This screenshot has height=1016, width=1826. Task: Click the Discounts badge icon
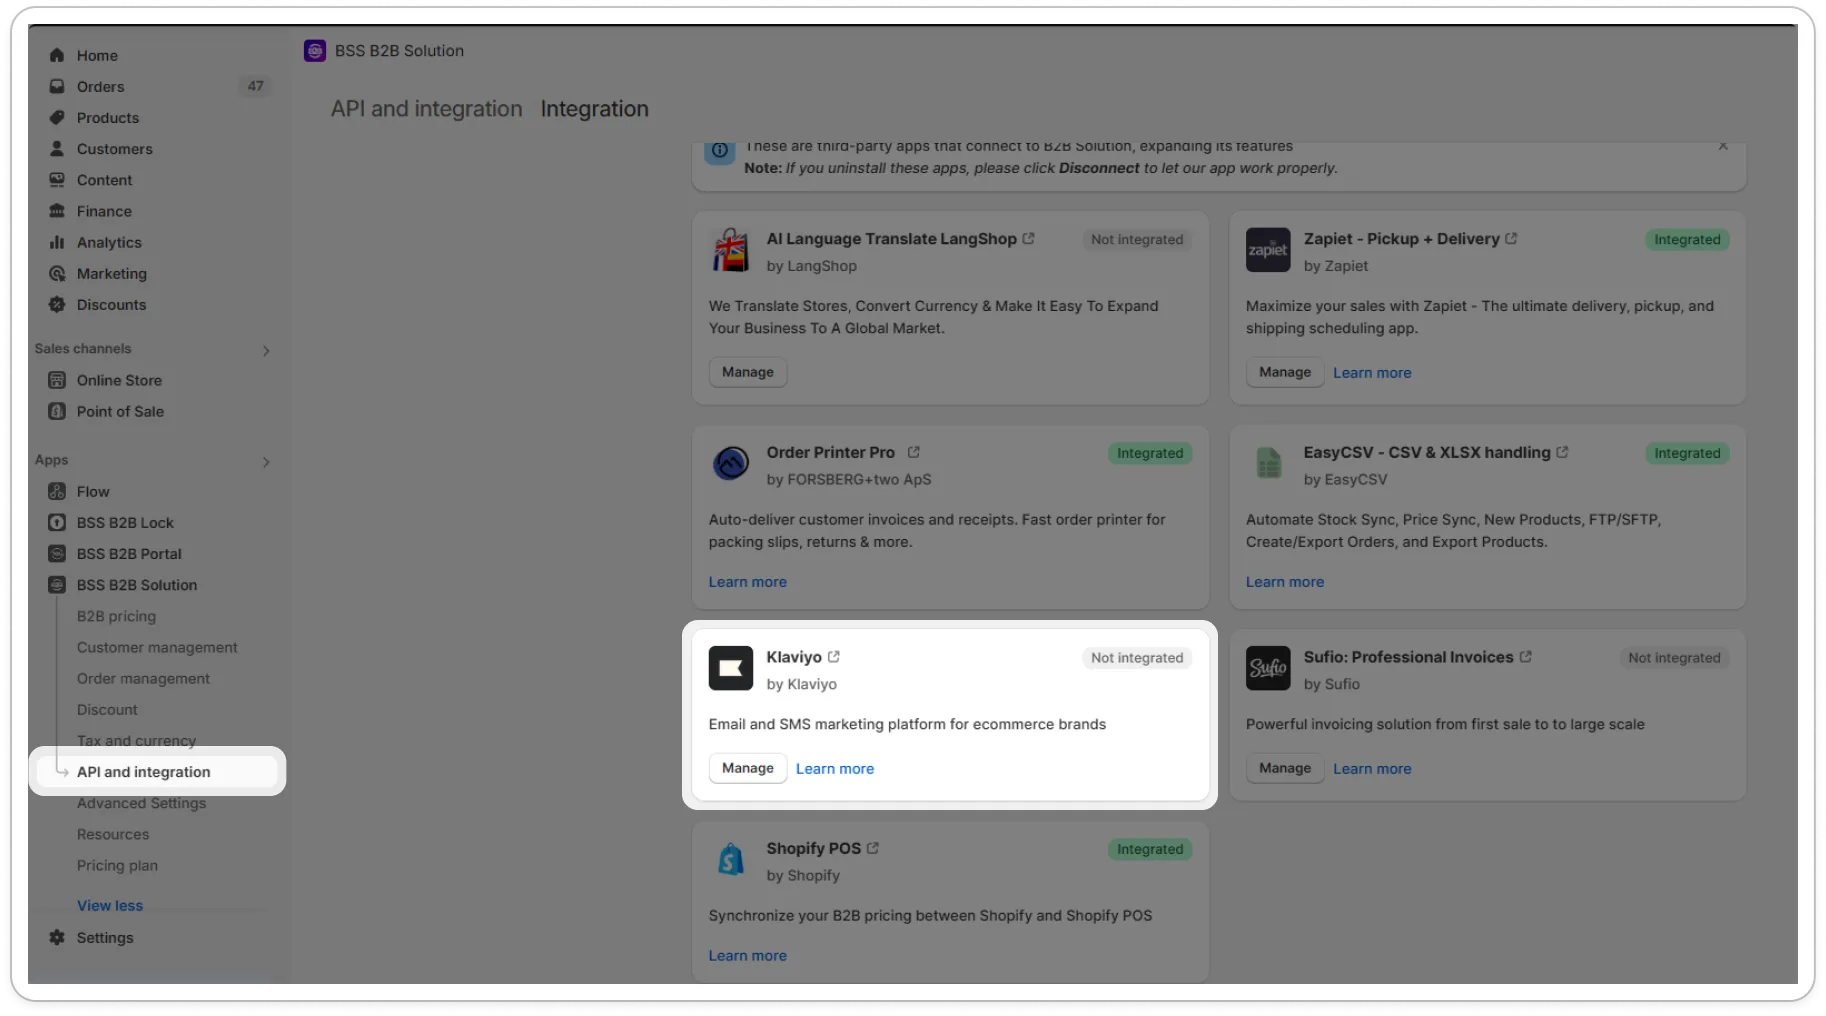coord(57,304)
